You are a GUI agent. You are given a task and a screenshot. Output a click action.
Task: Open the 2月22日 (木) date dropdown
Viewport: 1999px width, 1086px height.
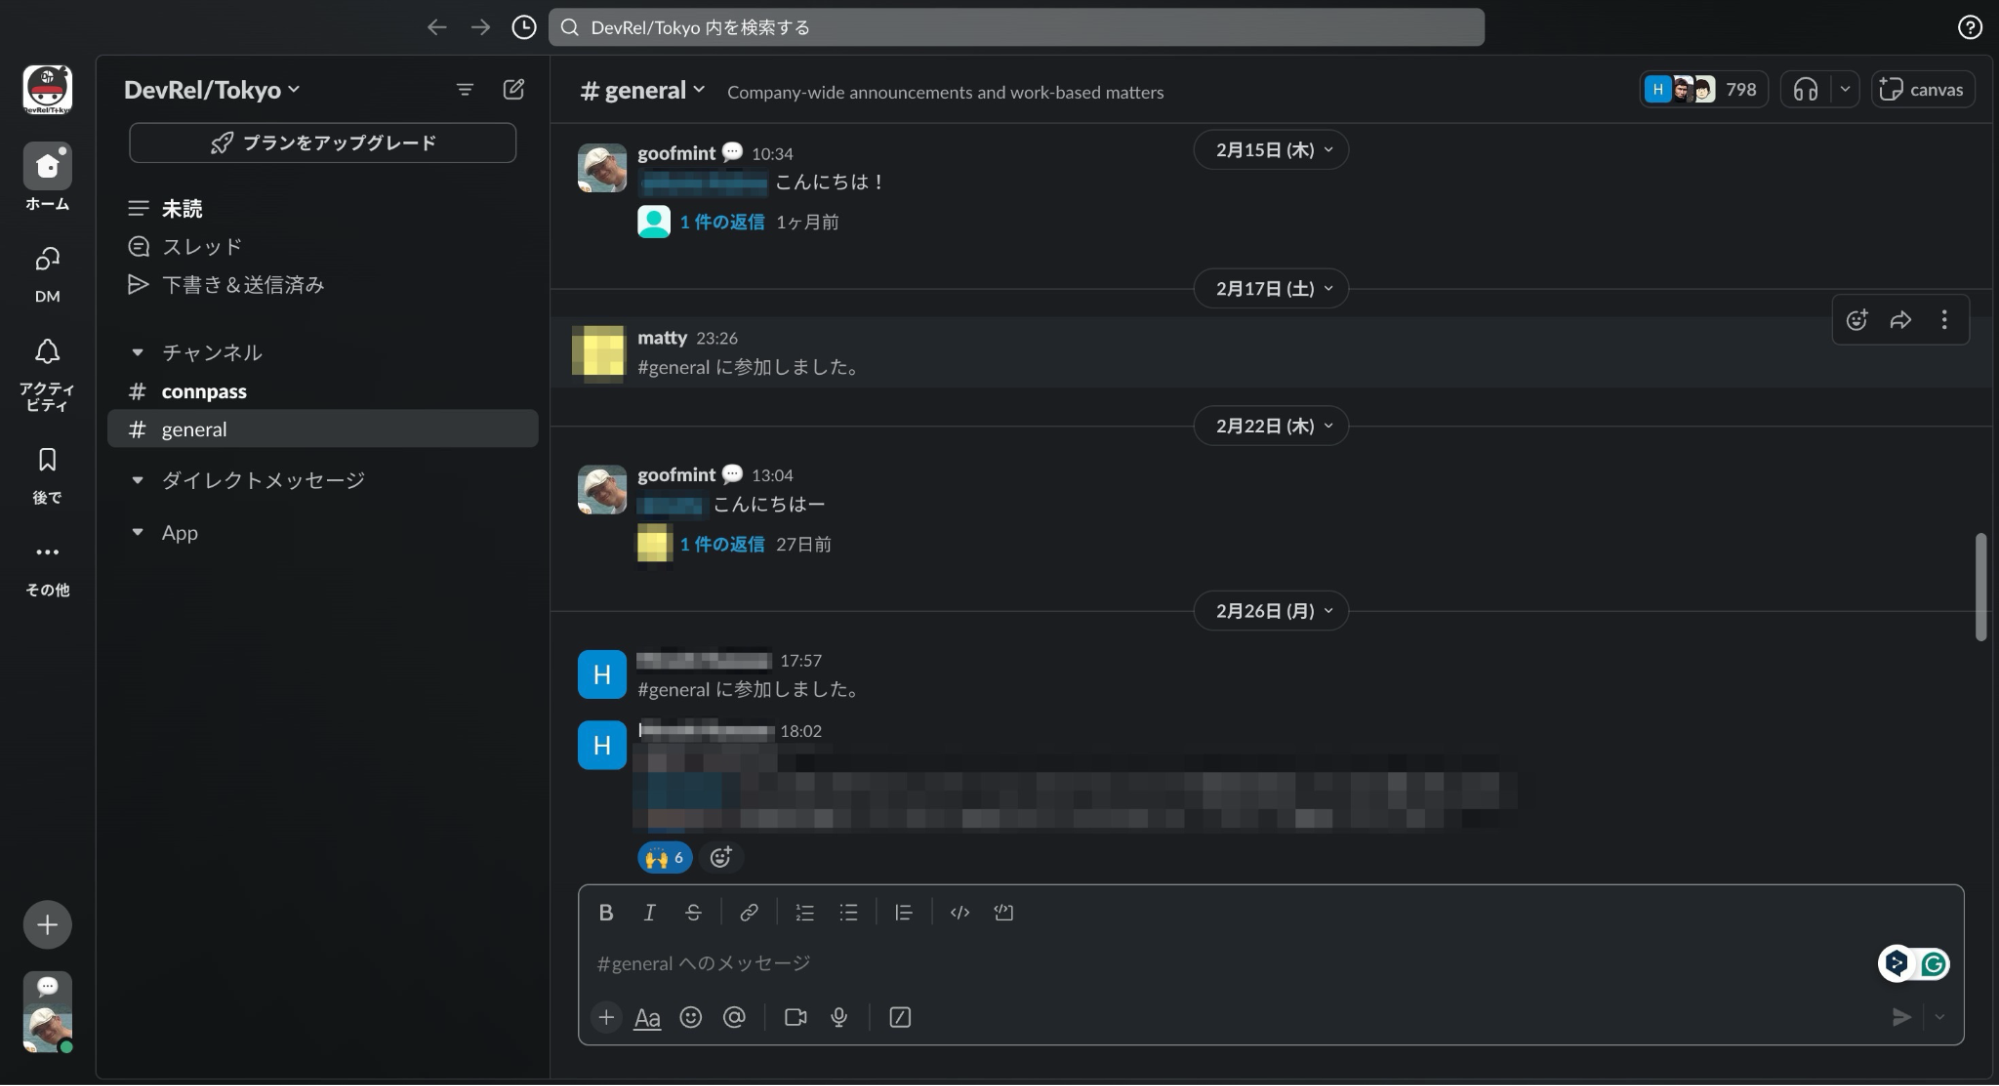pyautogui.click(x=1271, y=426)
